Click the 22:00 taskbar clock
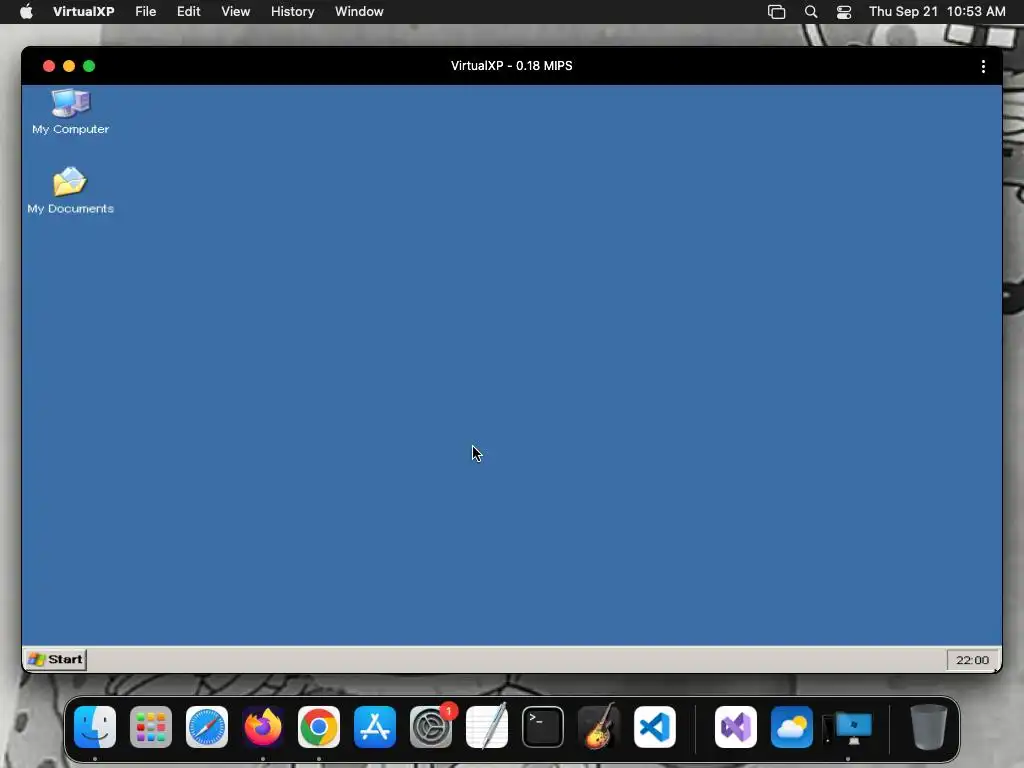The width and height of the screenshot is (1024, 768). (x=972, y=660)
